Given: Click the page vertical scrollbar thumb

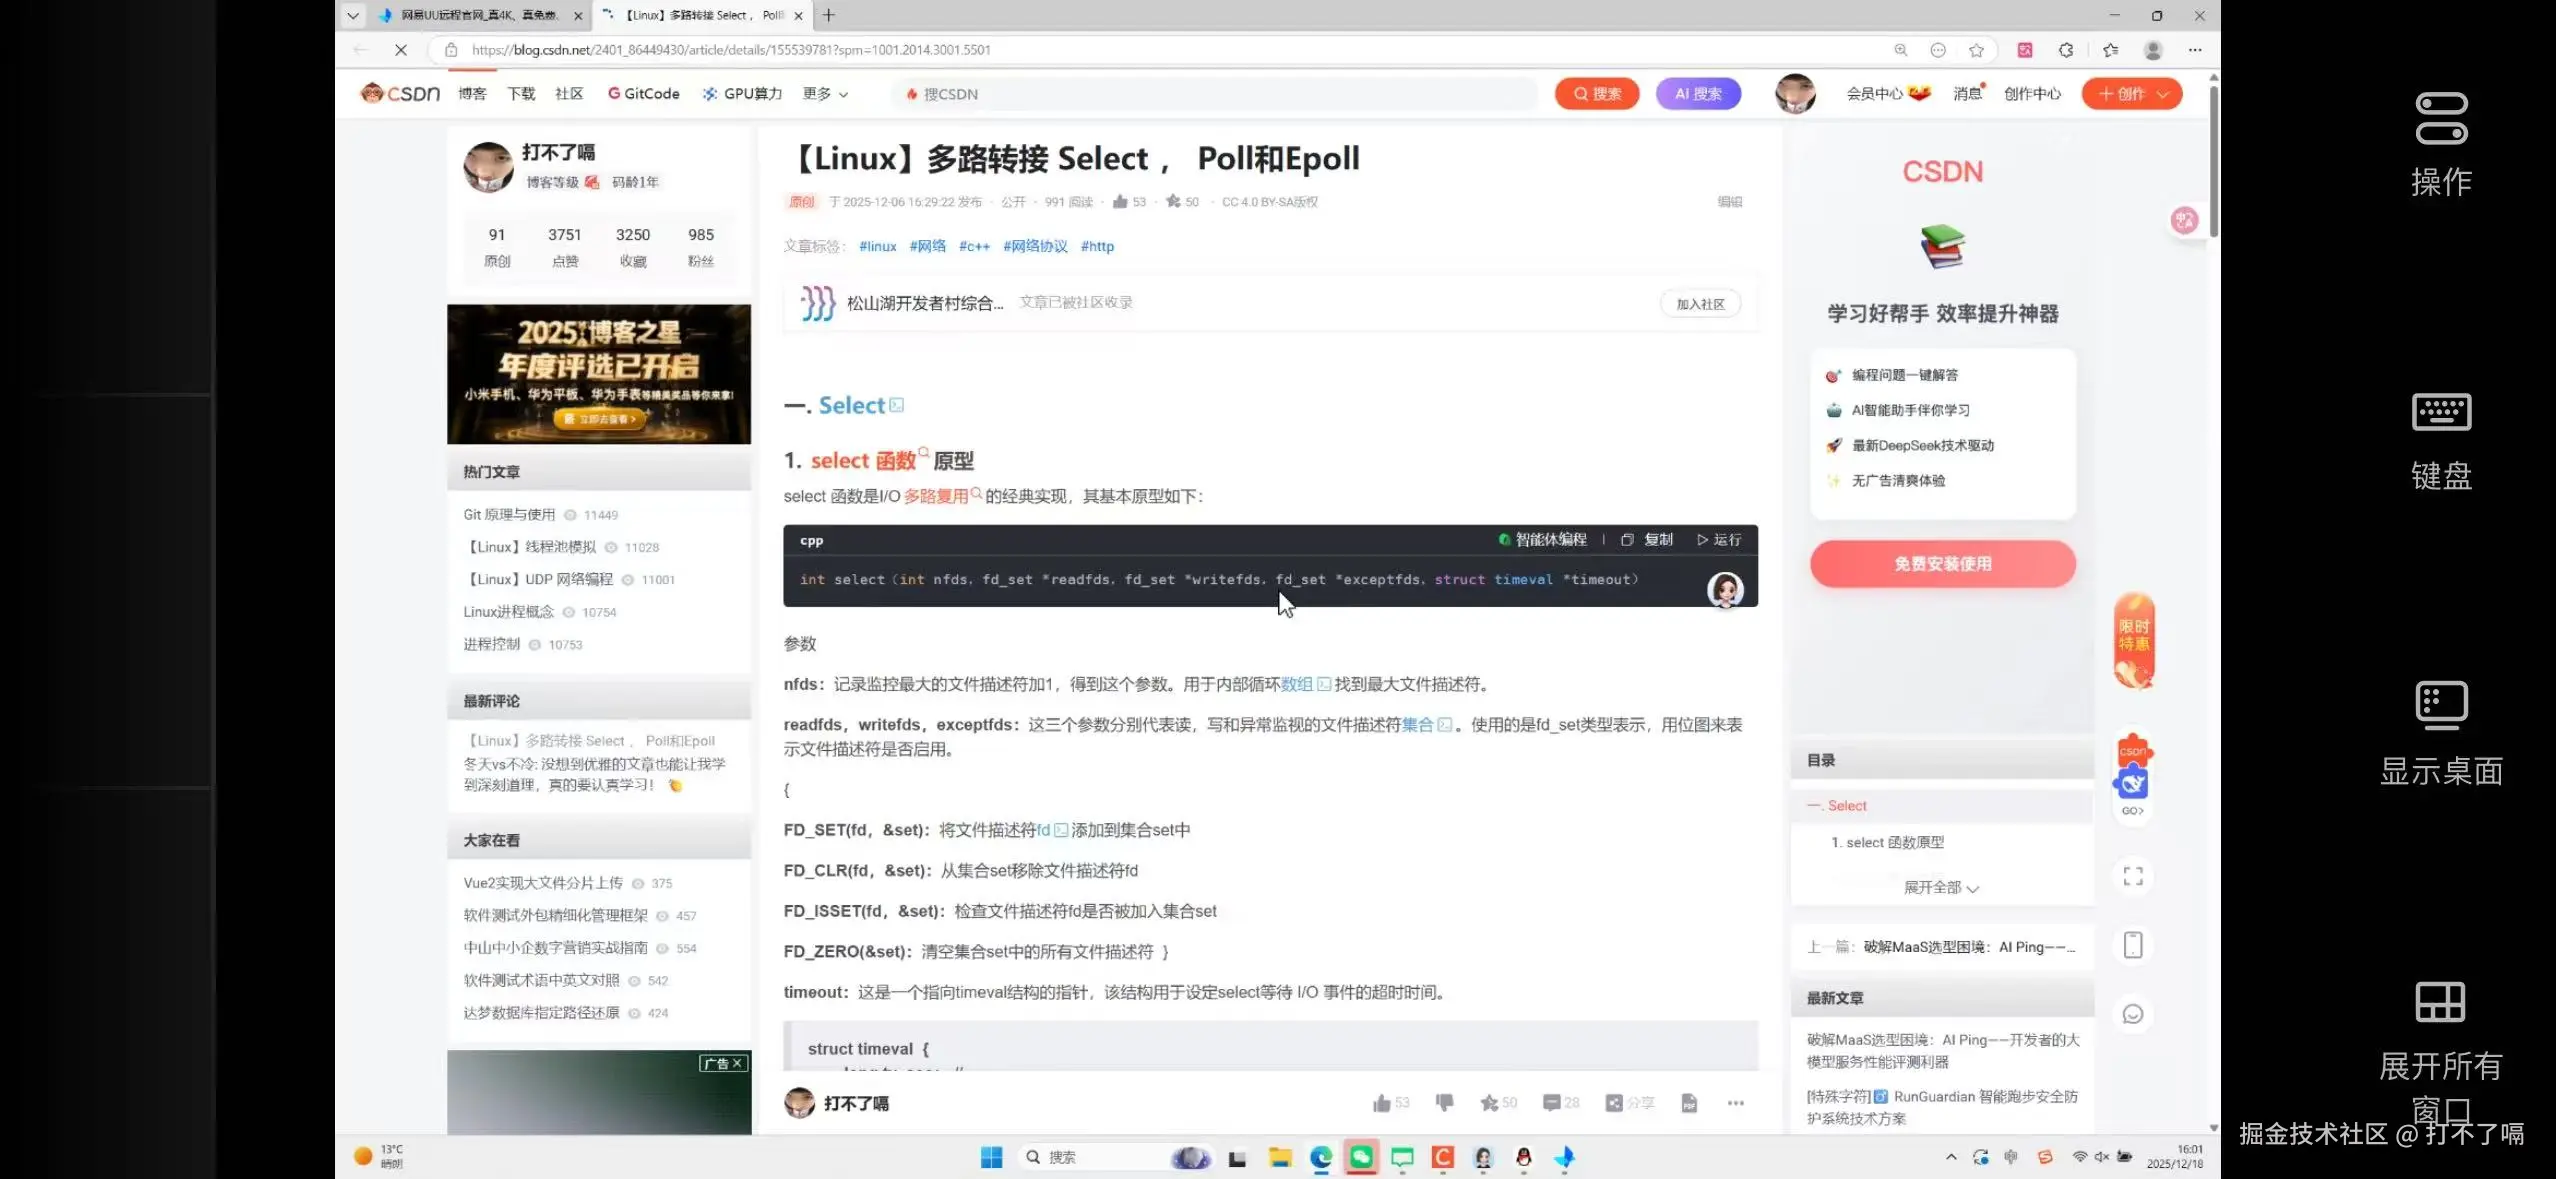Looking at the screenshot, I should [x=2213, y=160].
